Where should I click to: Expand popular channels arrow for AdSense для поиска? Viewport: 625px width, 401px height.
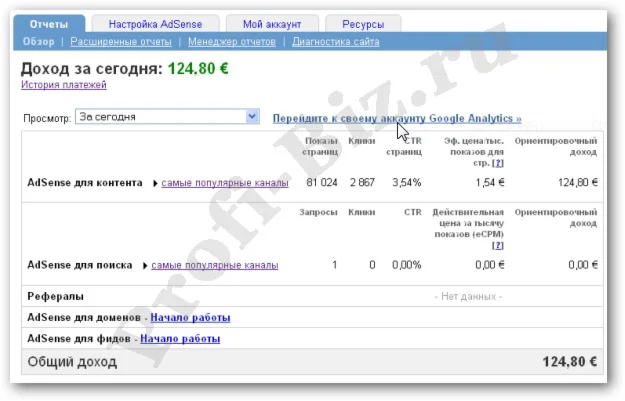click(x=145, y=266)
